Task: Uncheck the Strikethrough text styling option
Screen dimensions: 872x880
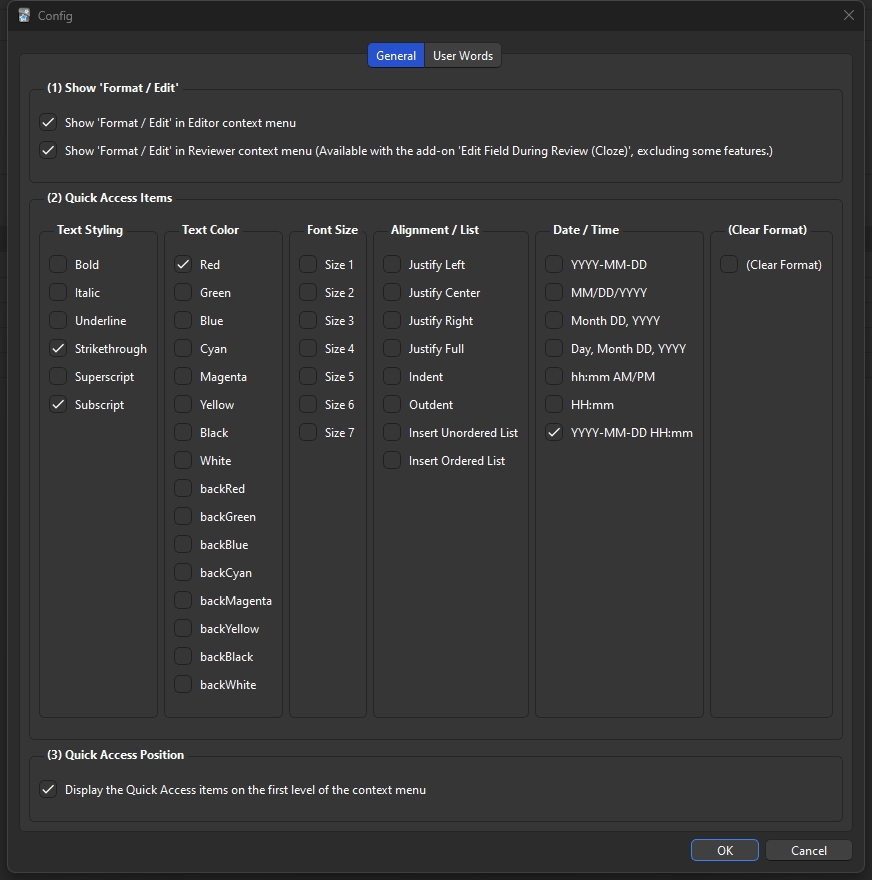Action: click(x=59, y=349)
